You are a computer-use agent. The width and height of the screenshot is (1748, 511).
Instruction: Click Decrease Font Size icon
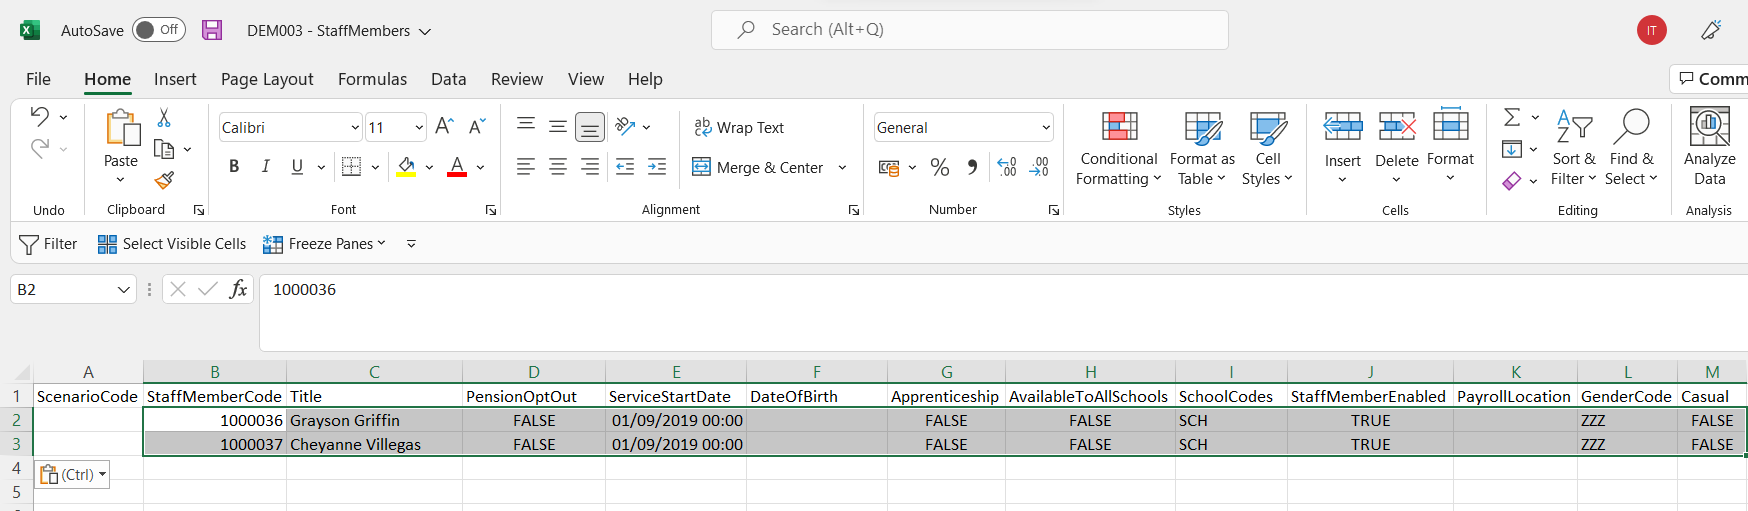coord(477,126)
